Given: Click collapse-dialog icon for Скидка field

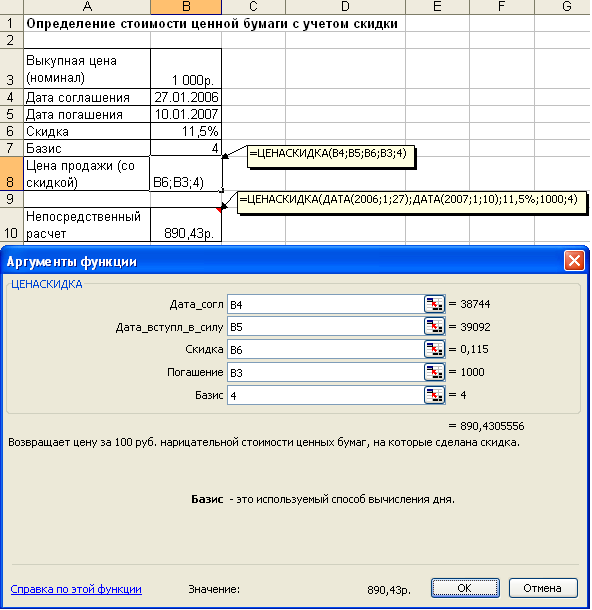Looking at the screenshot, I should tap(434, 349).
